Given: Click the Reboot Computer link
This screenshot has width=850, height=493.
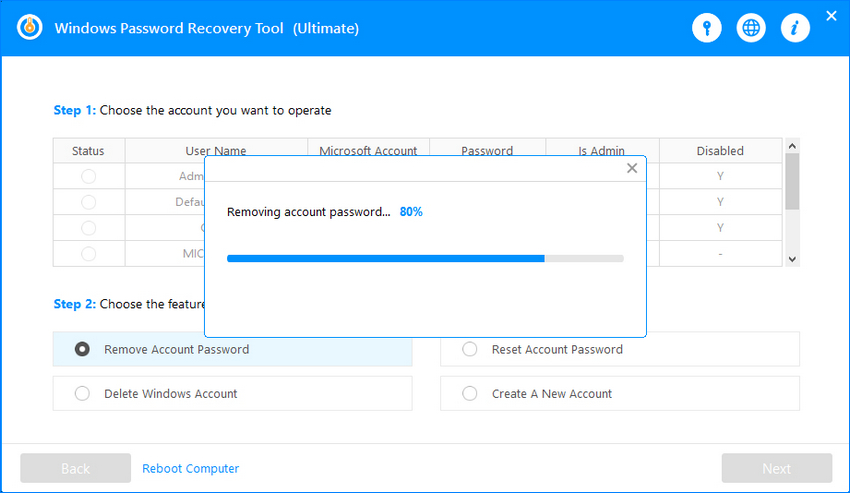Looking at the screenshot, I should 190,468.
